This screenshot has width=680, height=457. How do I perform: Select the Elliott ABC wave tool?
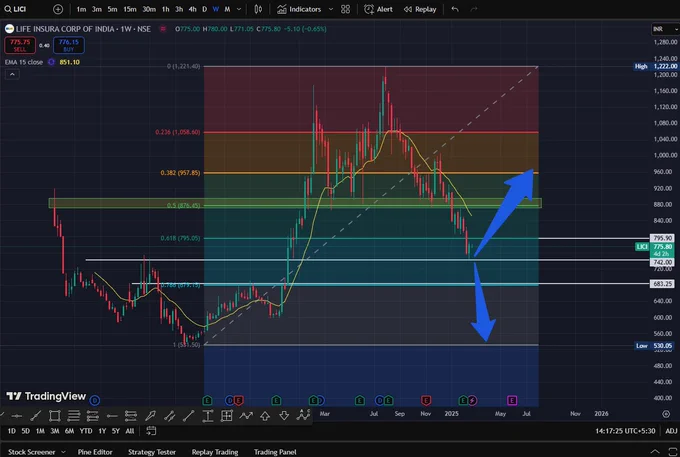click(303, 415)
